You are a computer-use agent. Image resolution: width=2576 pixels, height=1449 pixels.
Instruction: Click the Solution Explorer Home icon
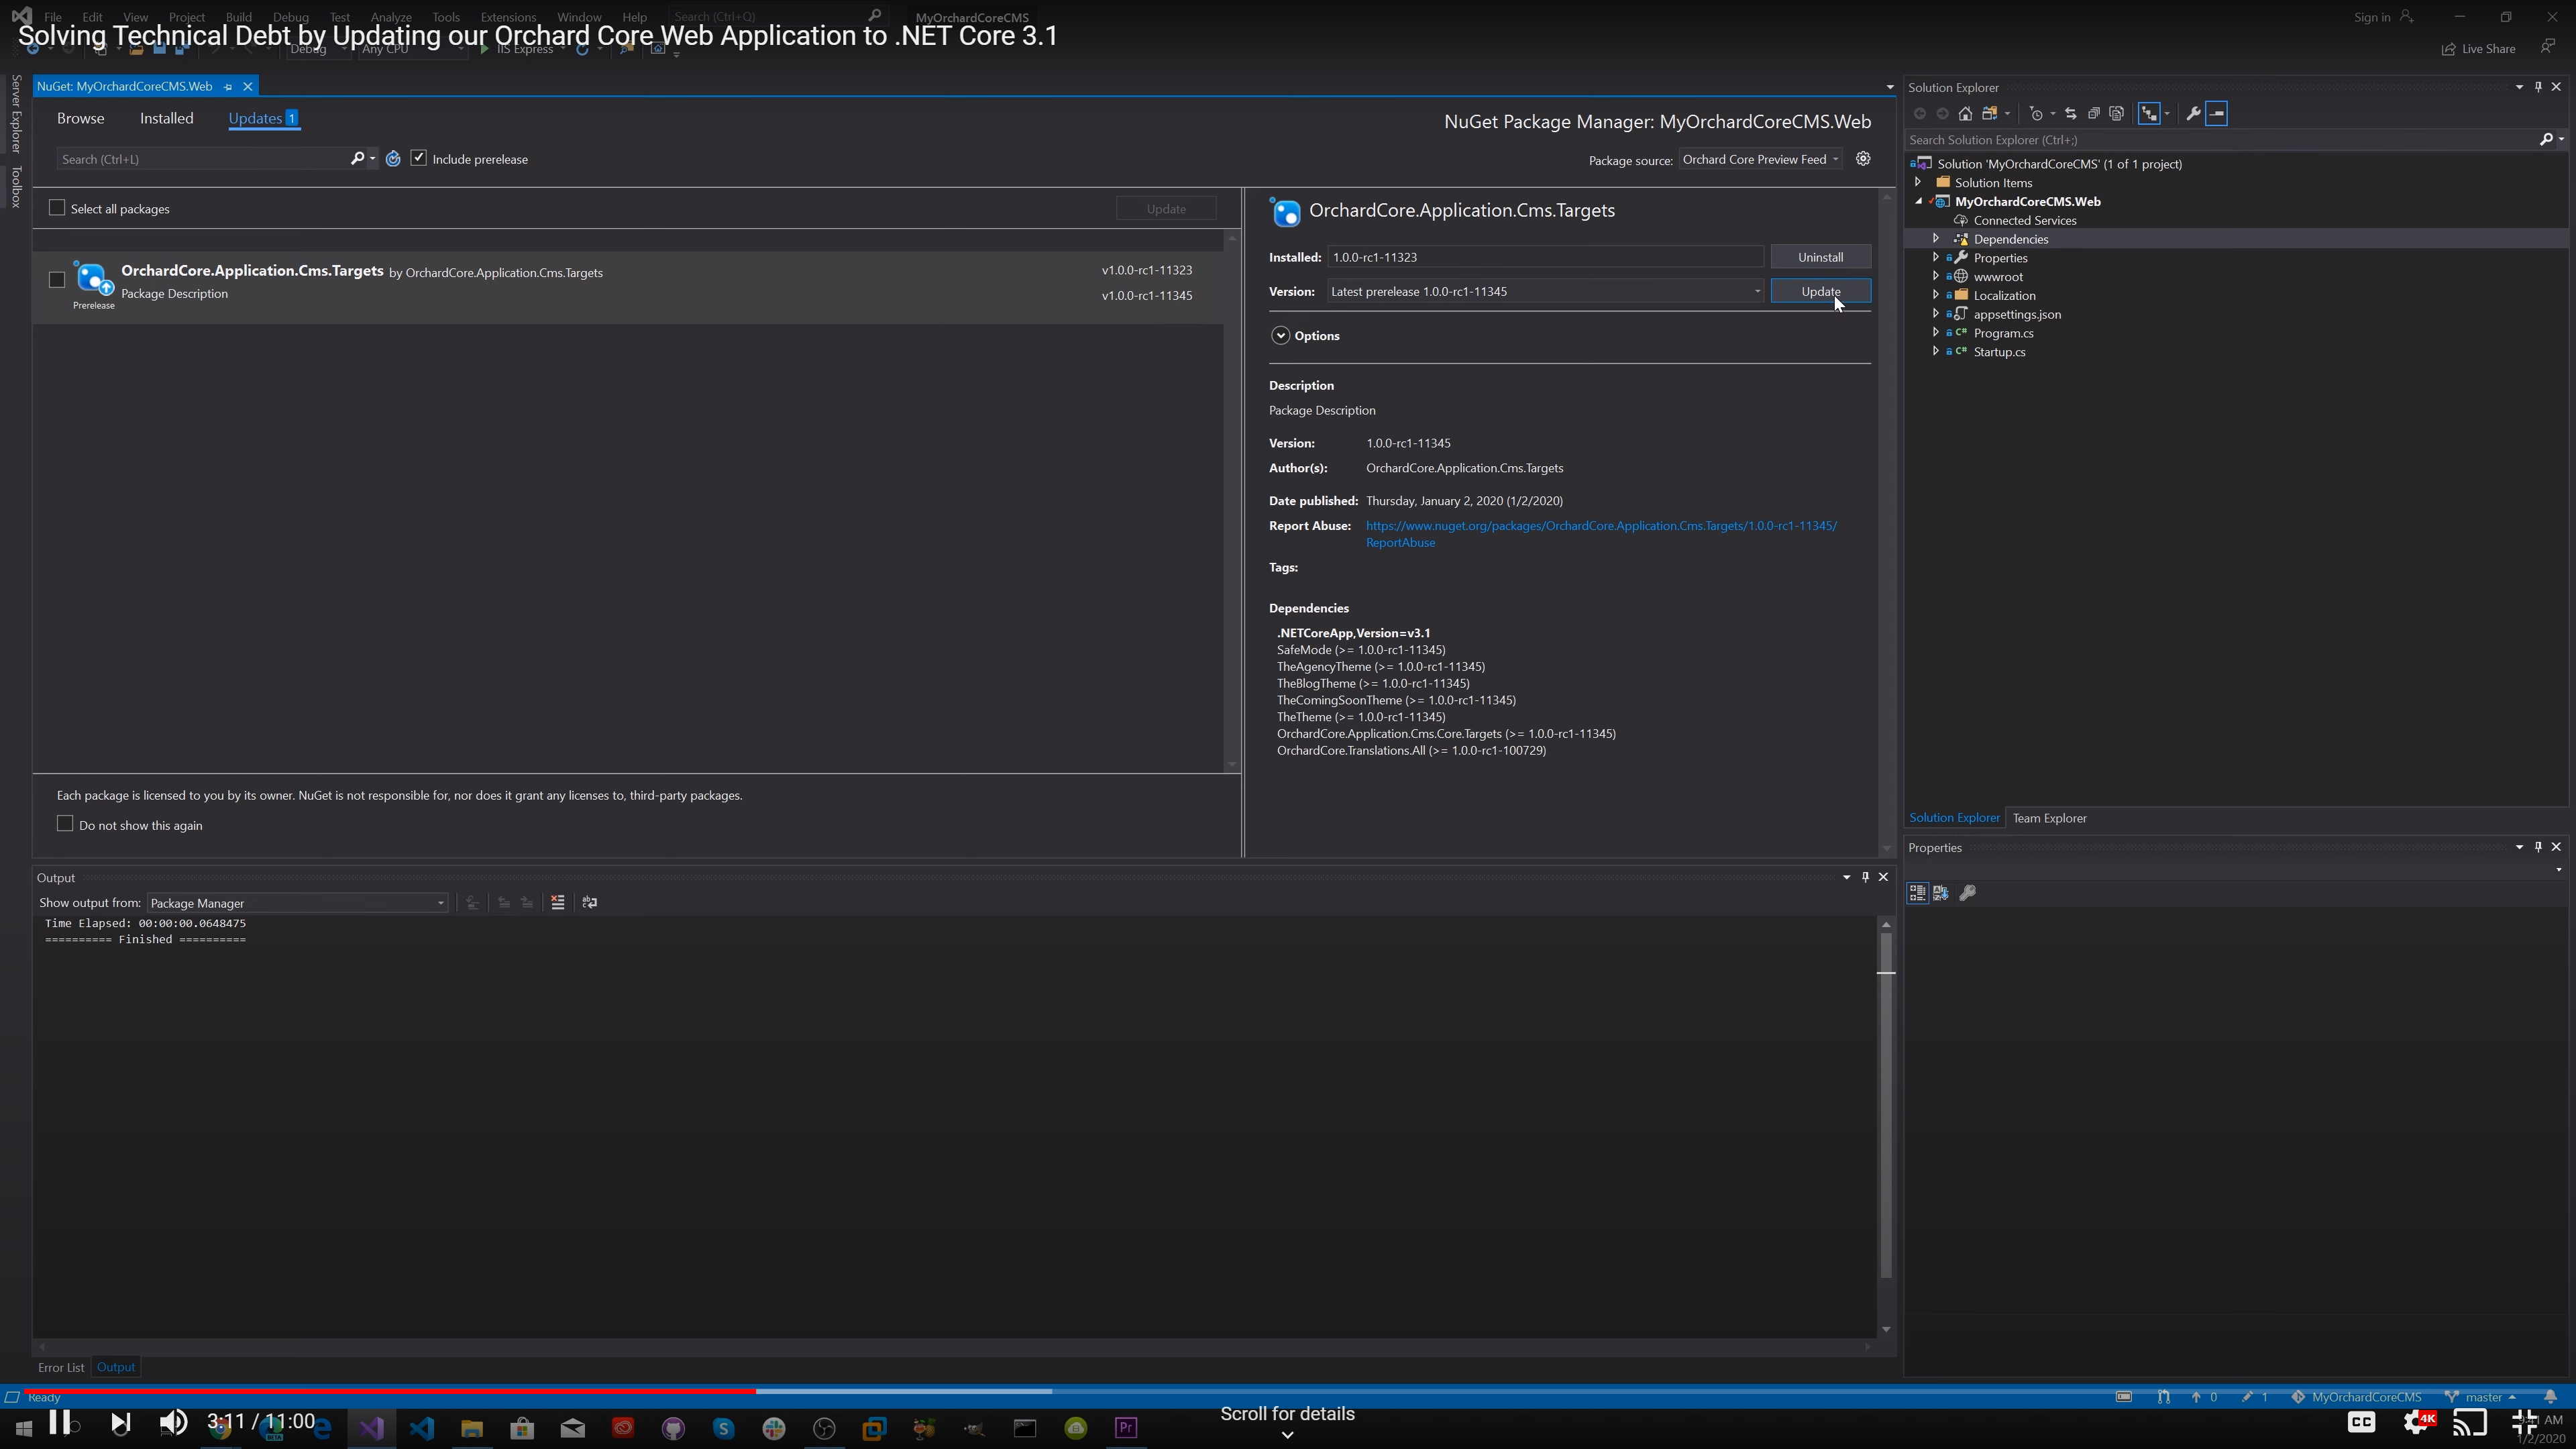pyautogui.click(x=1965, y=114)
